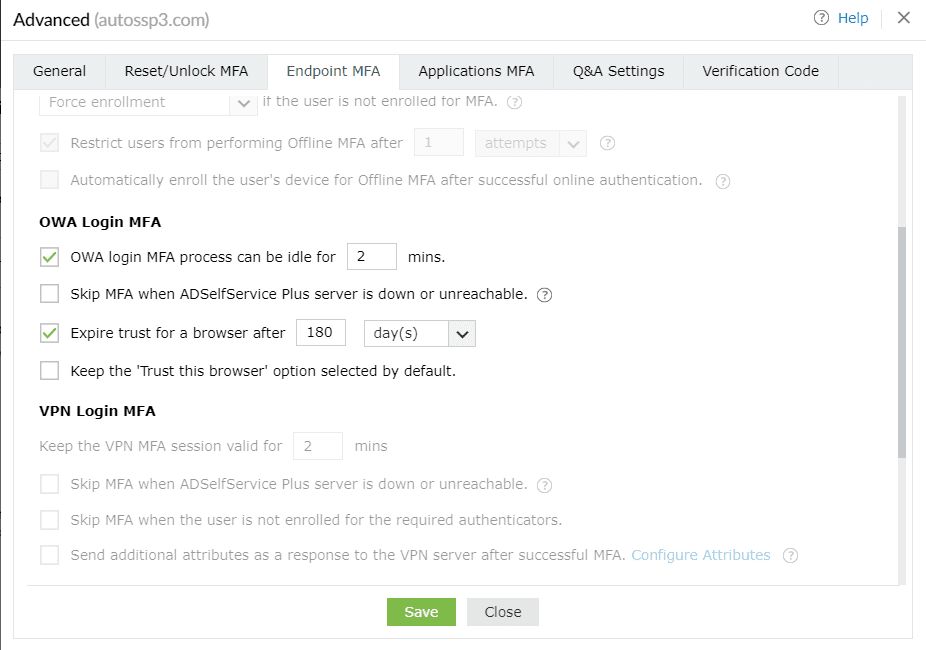Click help icon next to offline attempts dropdown
926x650 pixels.
pos(607,143)
